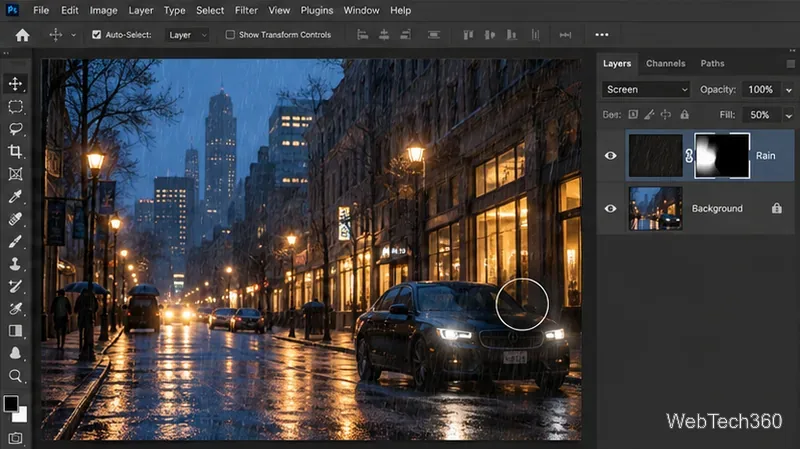Click the foreground black color swatch
Viewport: 800px width, 449px height.
point(11,403)
